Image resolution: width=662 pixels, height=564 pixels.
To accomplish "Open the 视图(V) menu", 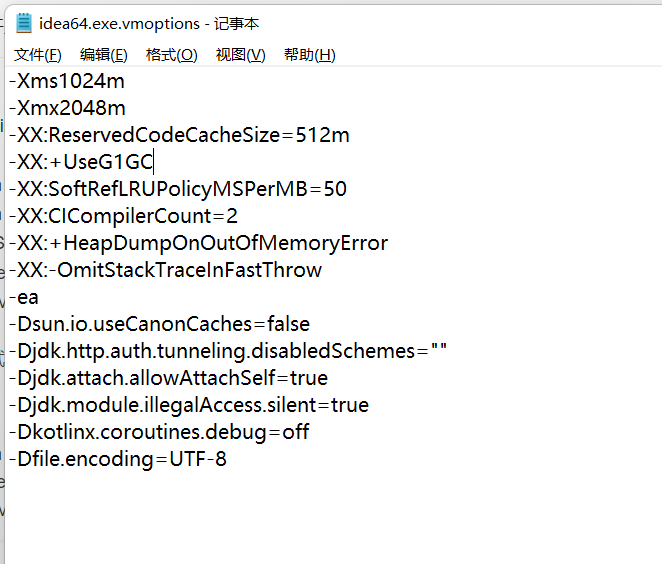I will click(241, 55).
